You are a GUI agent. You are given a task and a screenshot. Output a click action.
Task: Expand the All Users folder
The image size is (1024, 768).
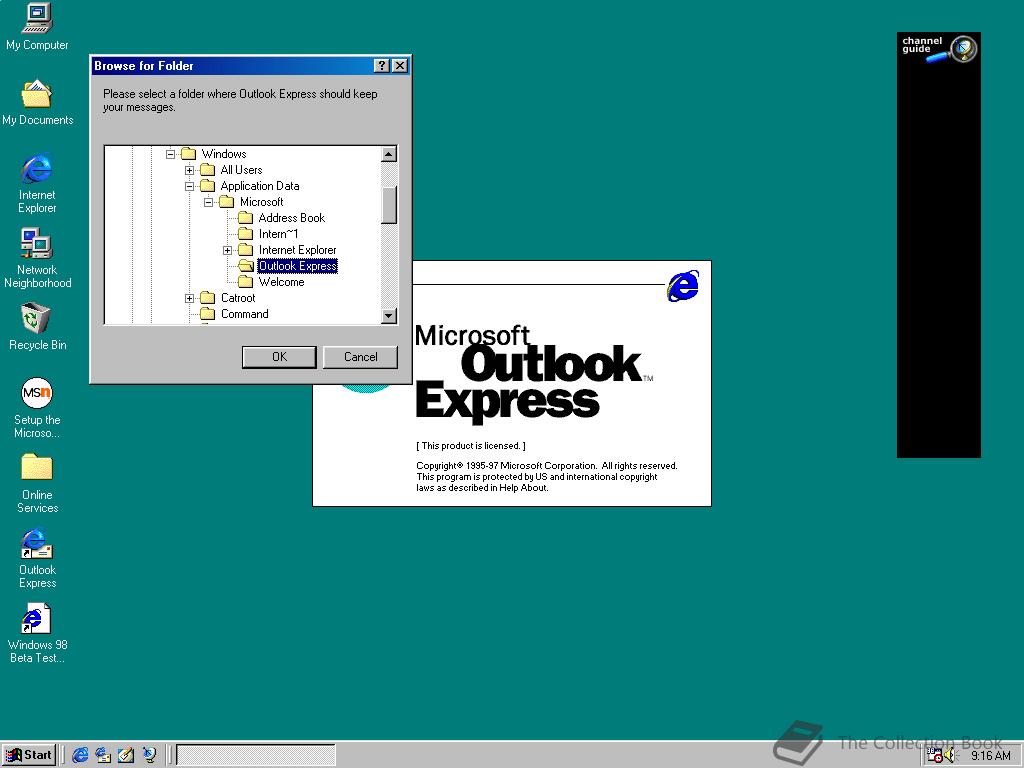(189, 170)
